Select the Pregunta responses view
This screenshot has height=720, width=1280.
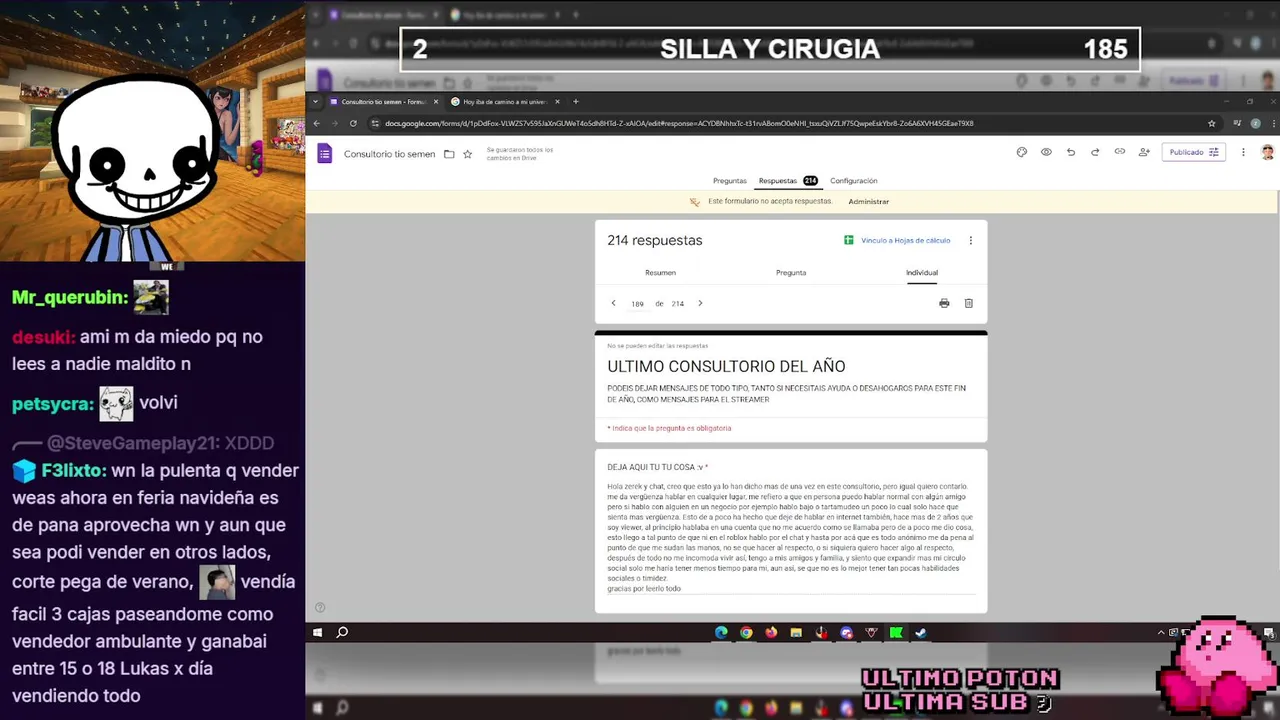tap(791, 272)
